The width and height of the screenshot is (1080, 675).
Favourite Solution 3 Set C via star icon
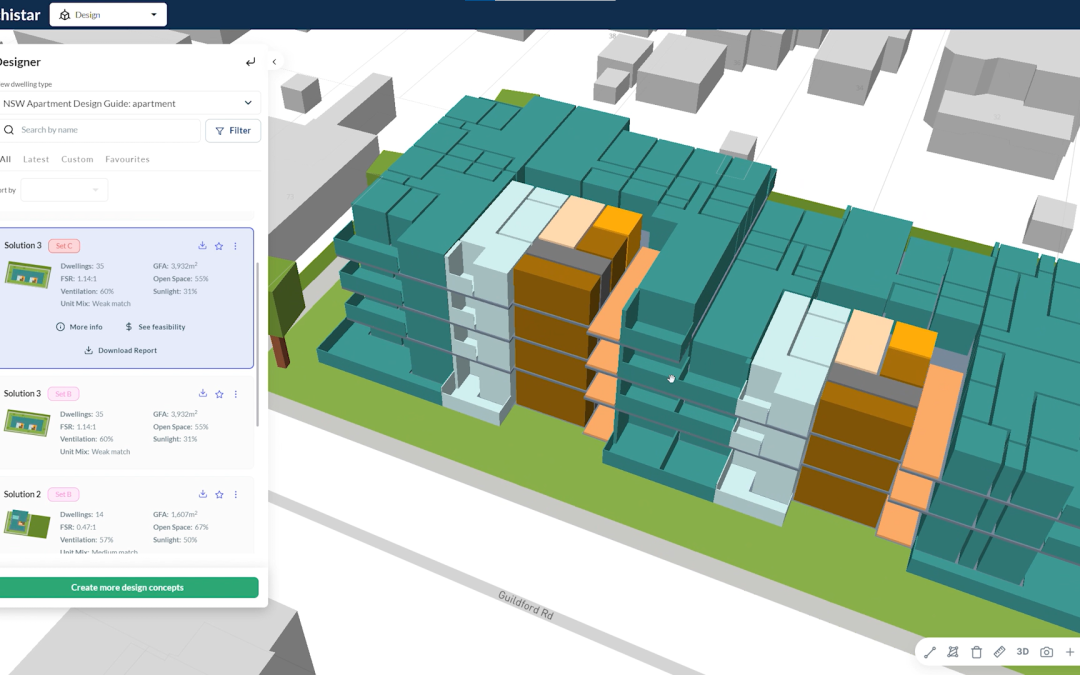tap(219, 245)
